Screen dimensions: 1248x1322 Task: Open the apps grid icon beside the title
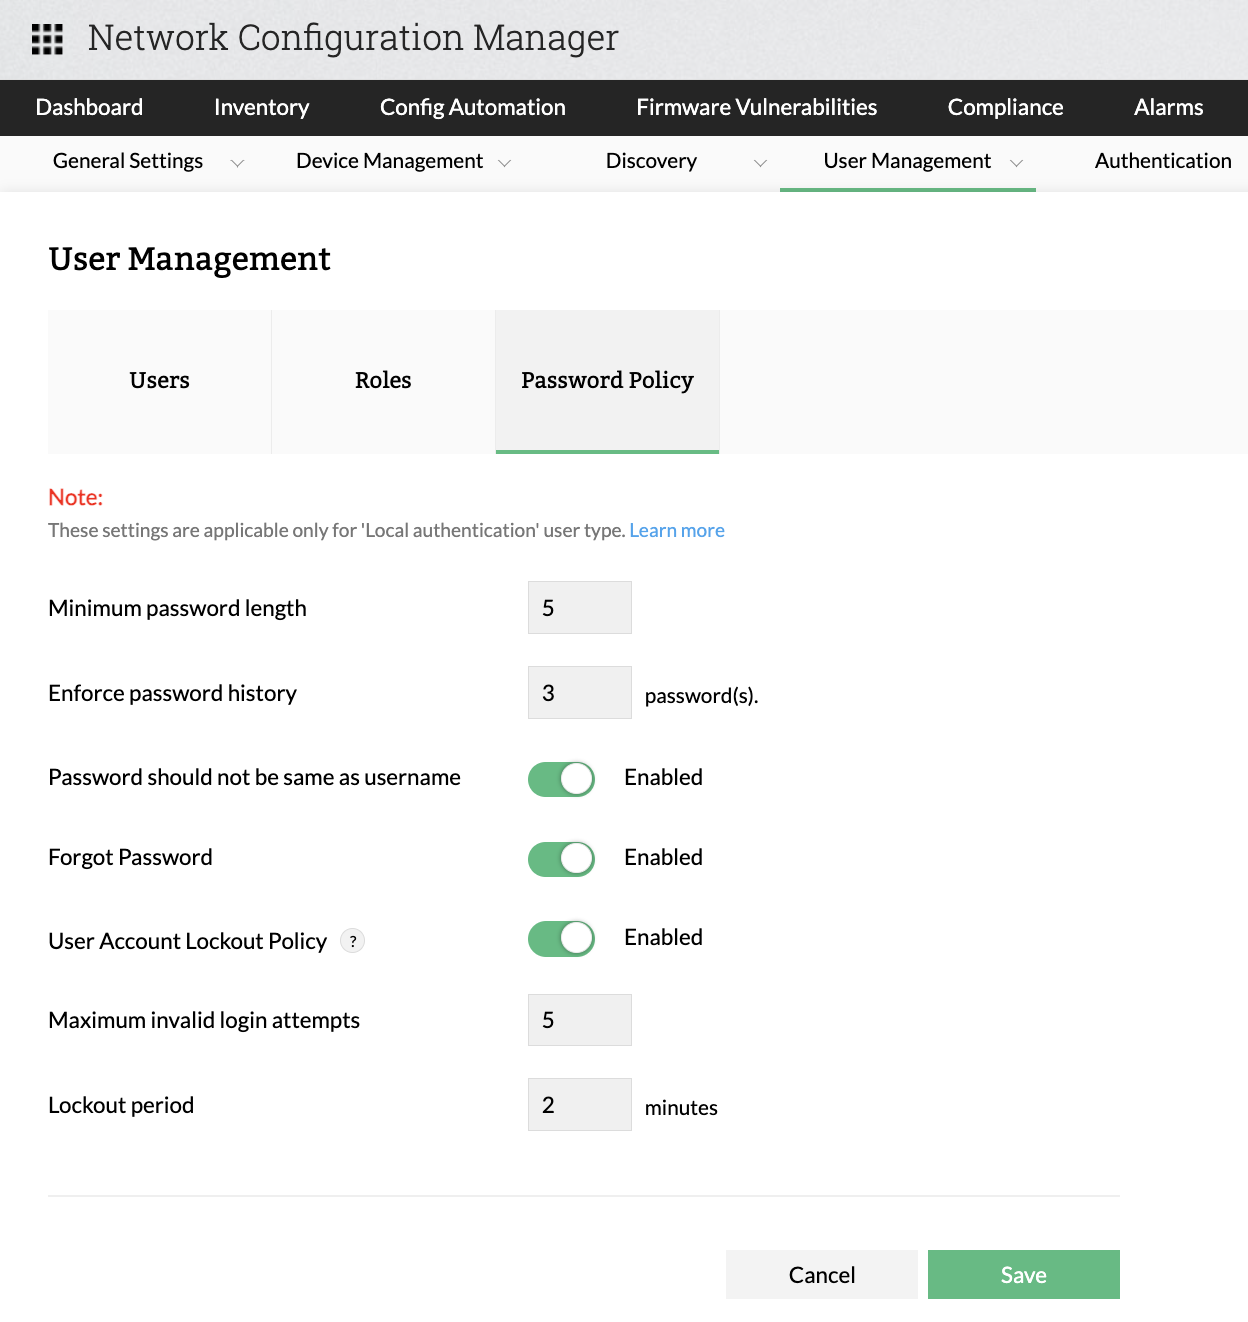click(47, 40)
